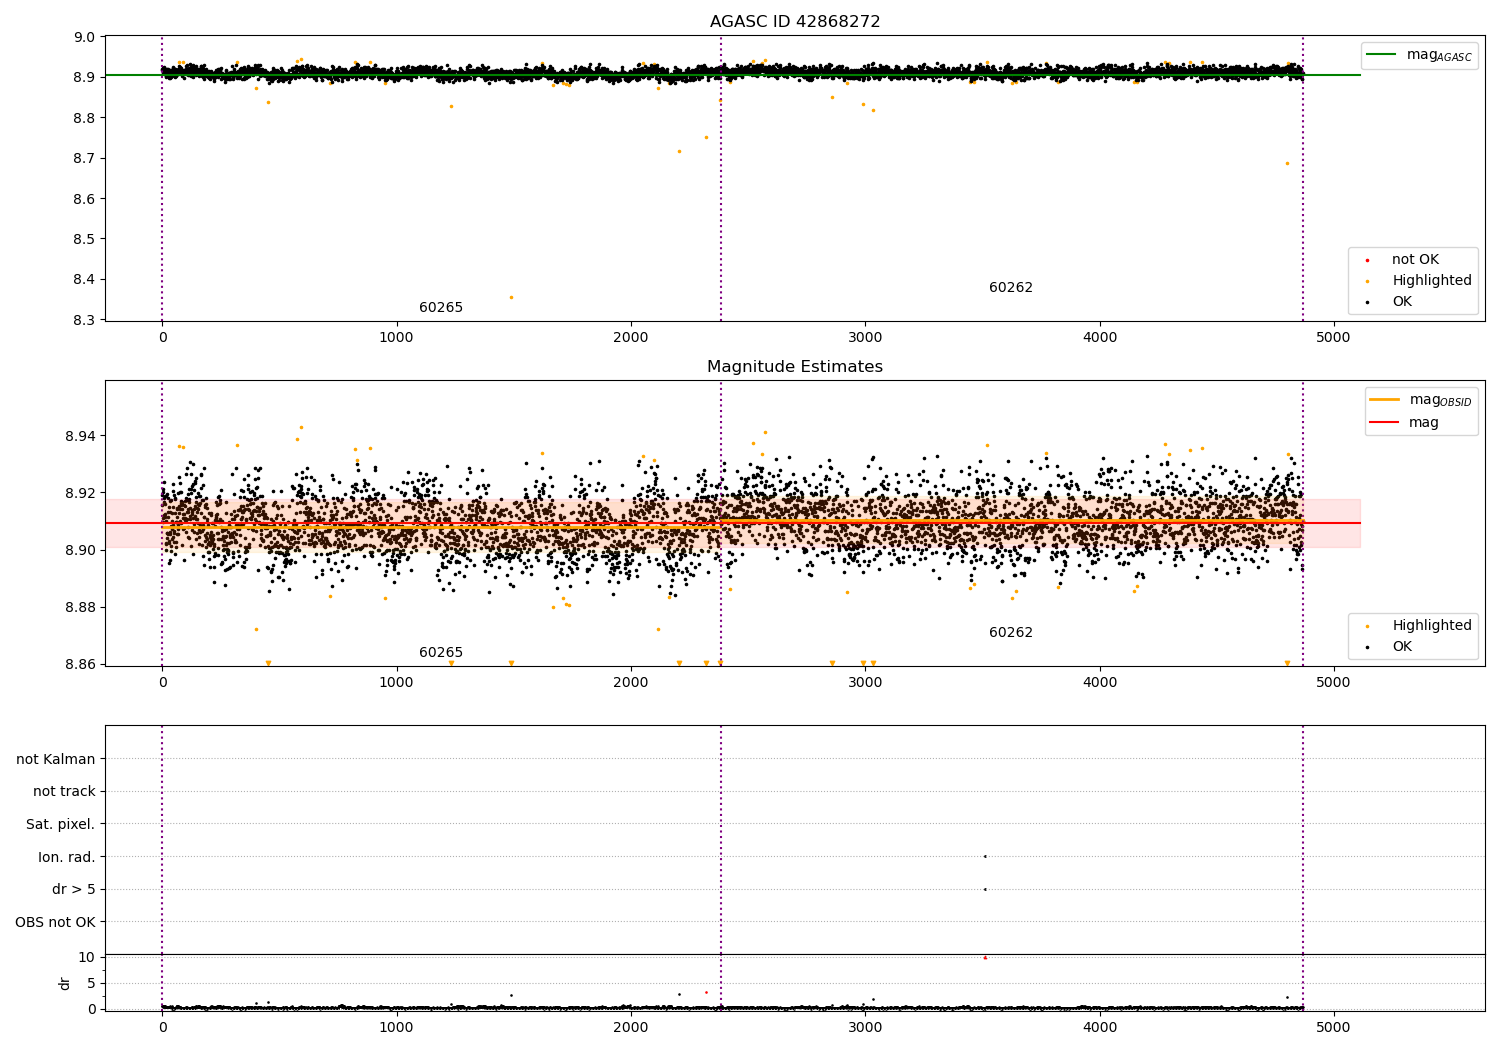Click the orange mag OBSID legend line

[1384, 400]
